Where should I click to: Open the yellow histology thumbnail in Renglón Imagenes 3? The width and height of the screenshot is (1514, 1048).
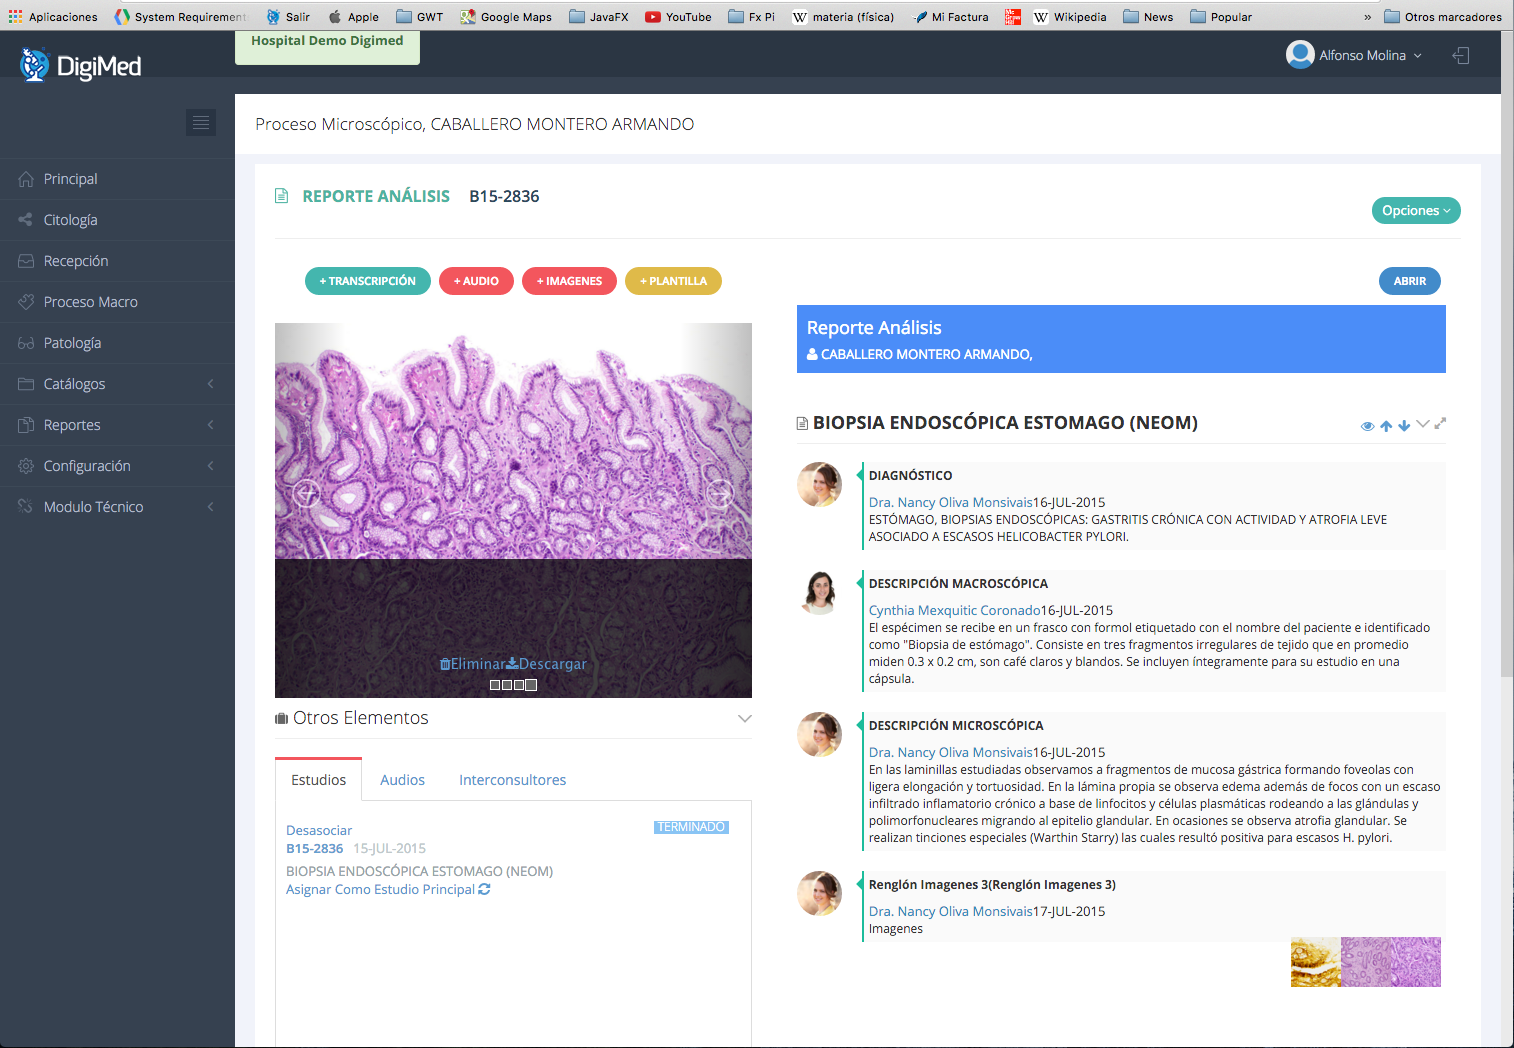tap(1315, 962)
